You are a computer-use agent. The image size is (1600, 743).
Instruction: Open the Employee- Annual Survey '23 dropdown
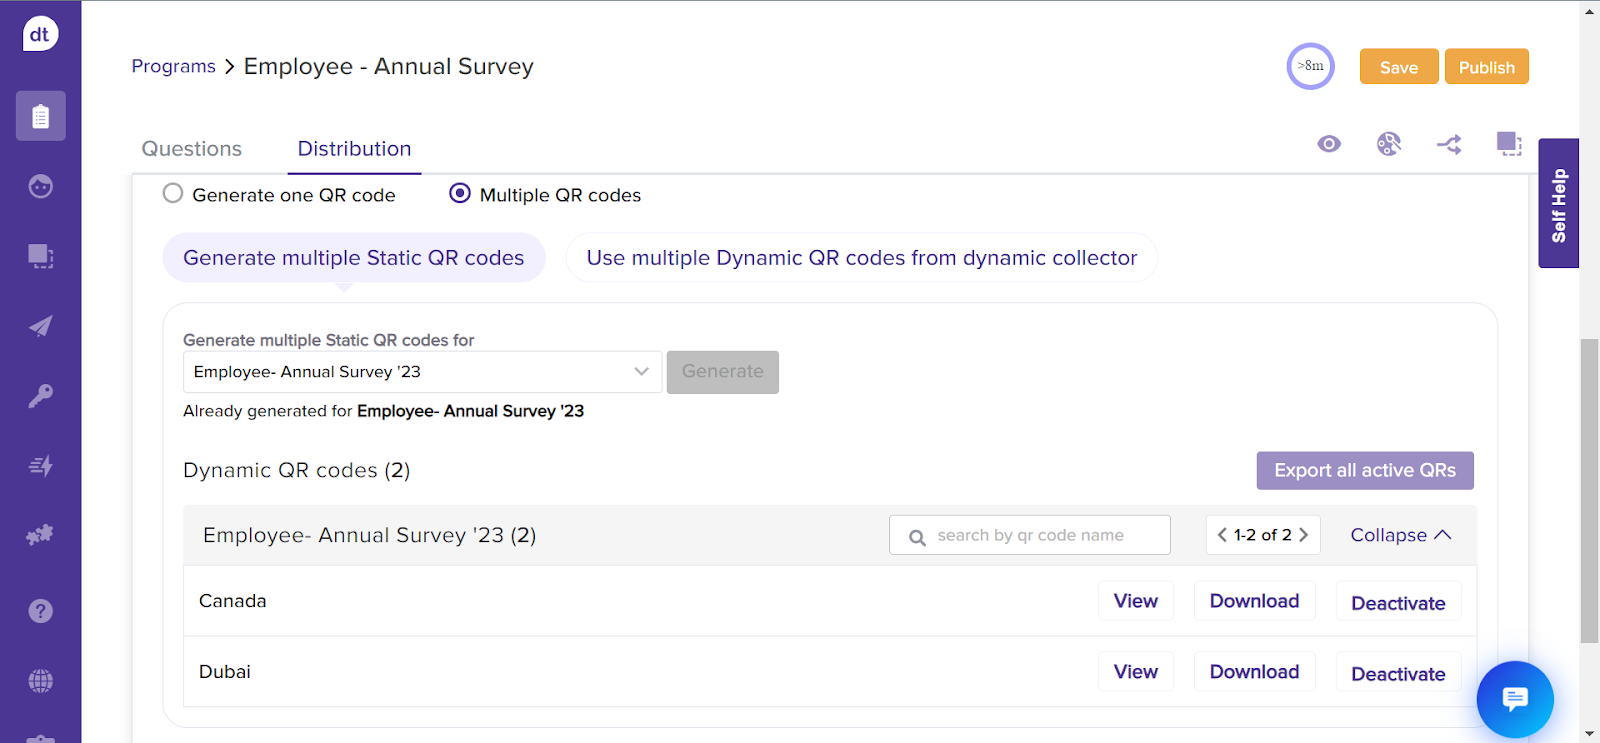point(422,372)
